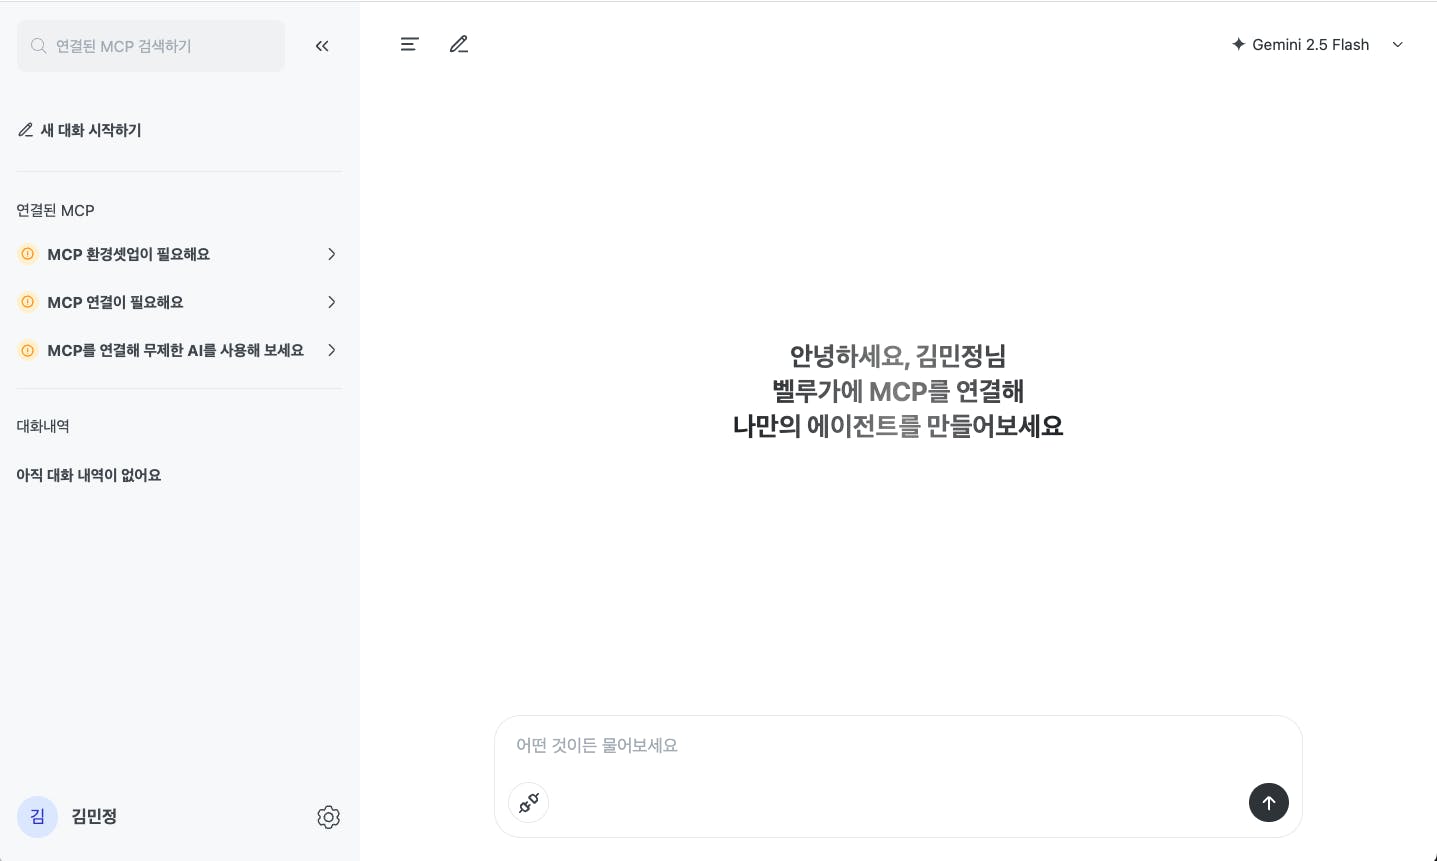Click the 아직 대화 내역이 없어요 text

(x=89, y=475)
